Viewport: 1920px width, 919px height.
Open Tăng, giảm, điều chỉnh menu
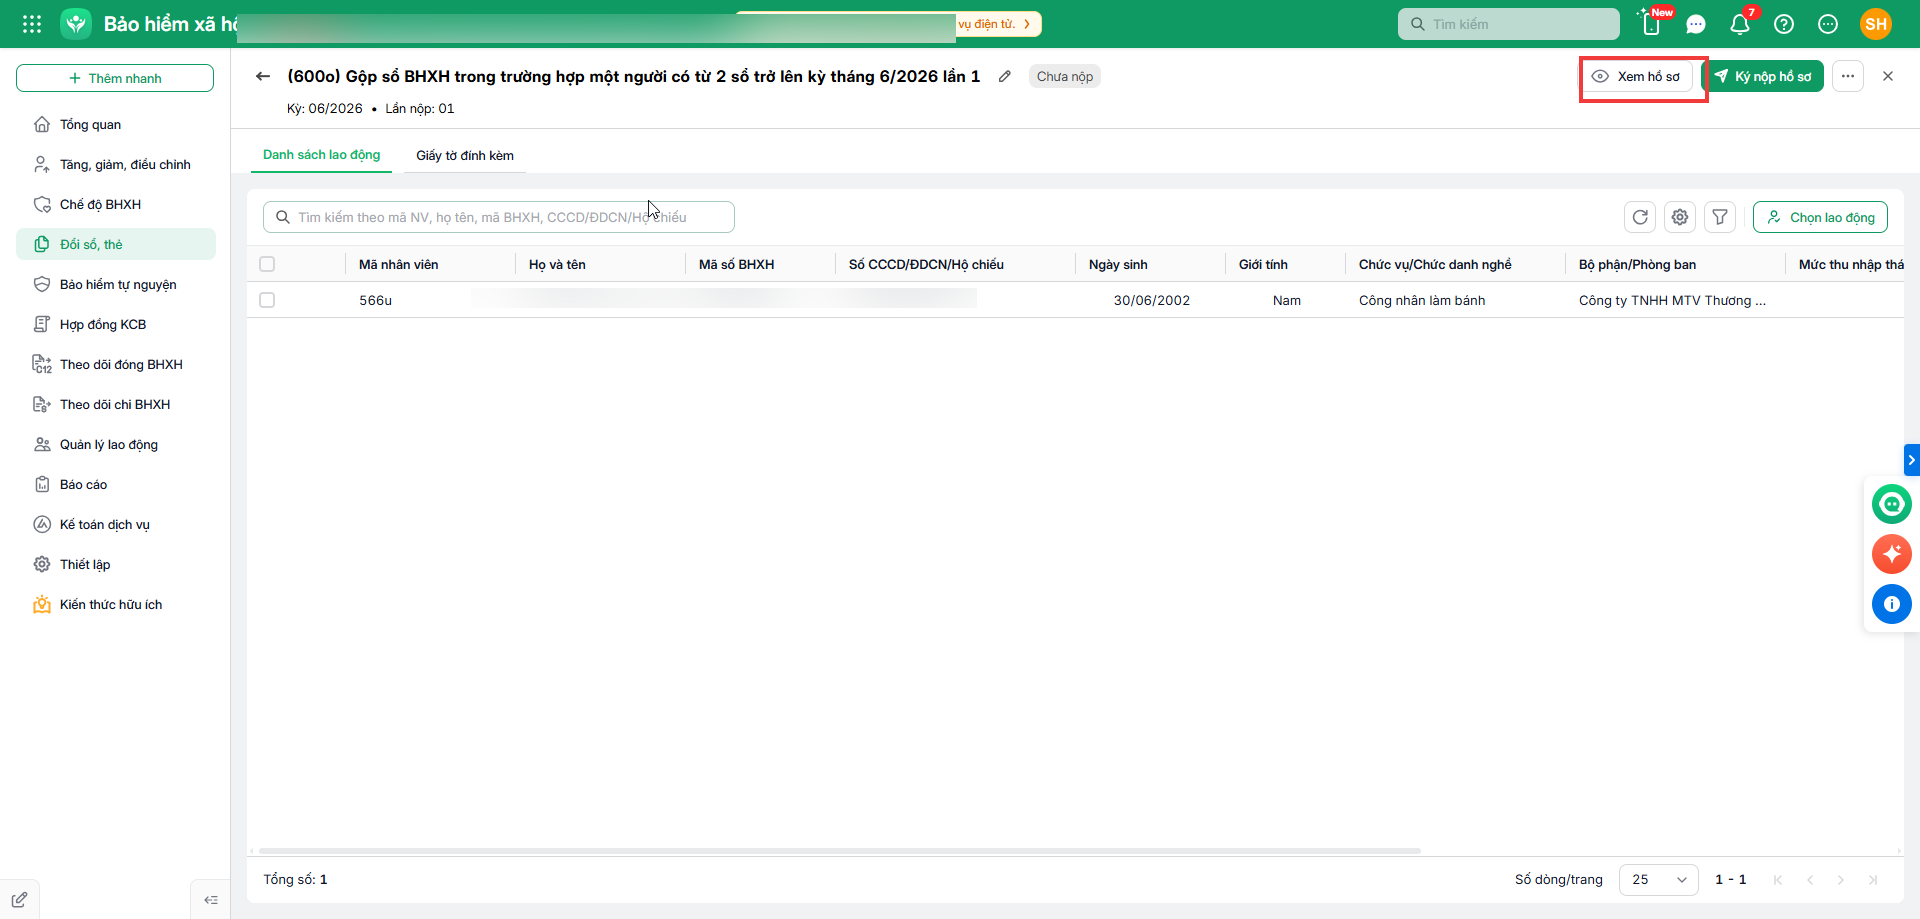(x=116, y=164)
